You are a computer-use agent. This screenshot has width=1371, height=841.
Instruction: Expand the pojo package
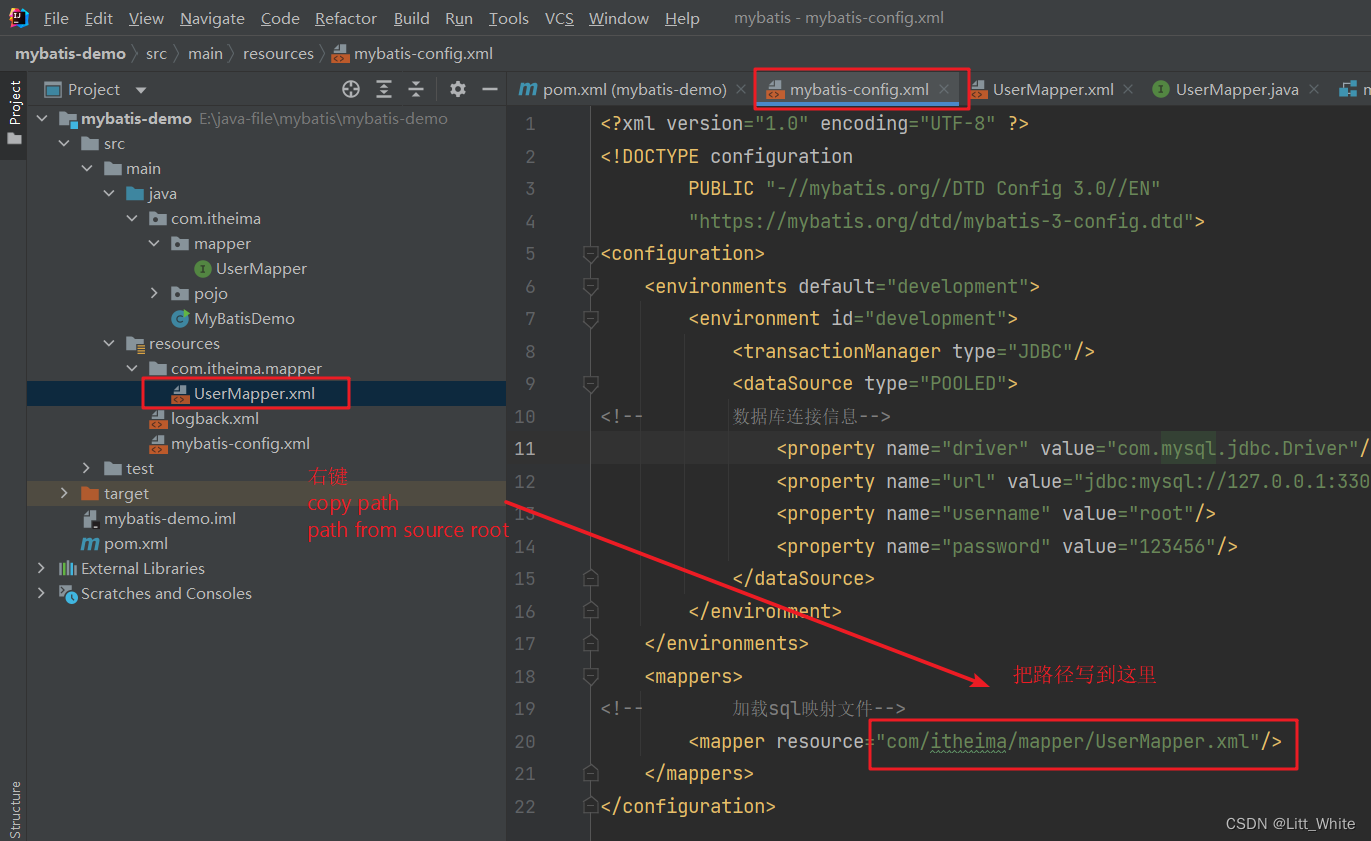pyautogui.click(x=154, y=294)
